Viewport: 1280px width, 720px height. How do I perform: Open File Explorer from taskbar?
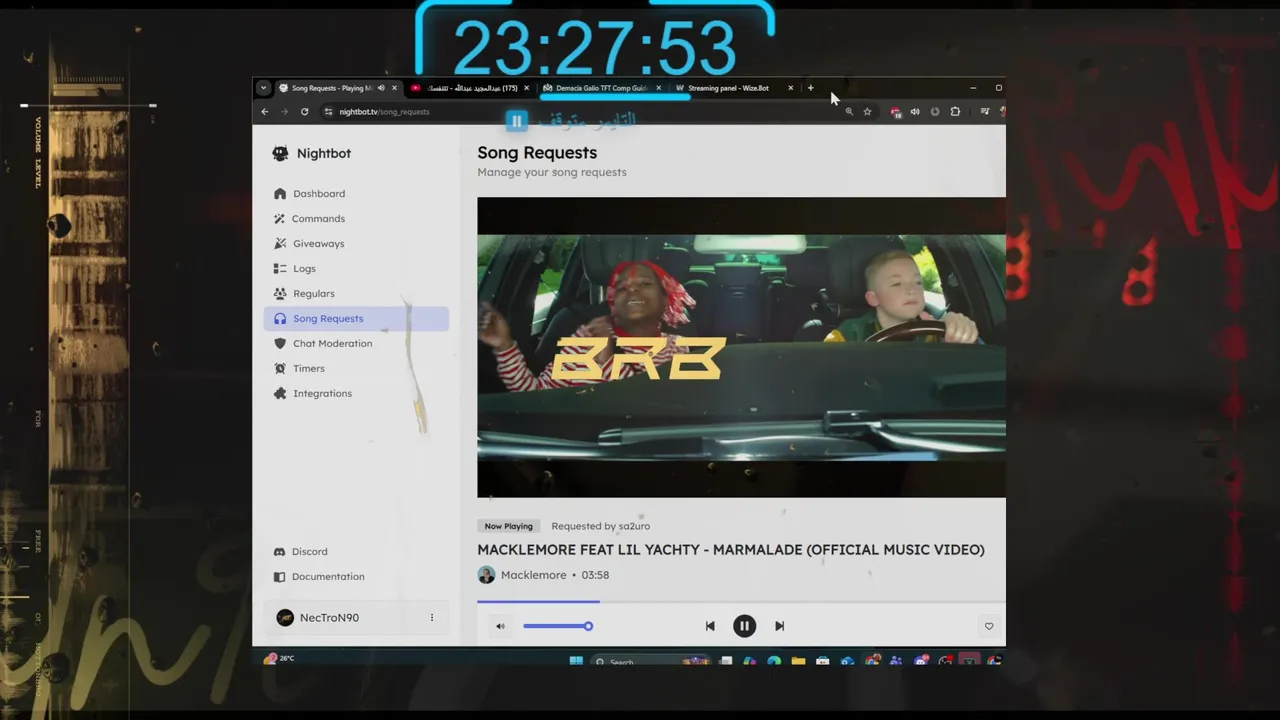(x=798, y=661)
